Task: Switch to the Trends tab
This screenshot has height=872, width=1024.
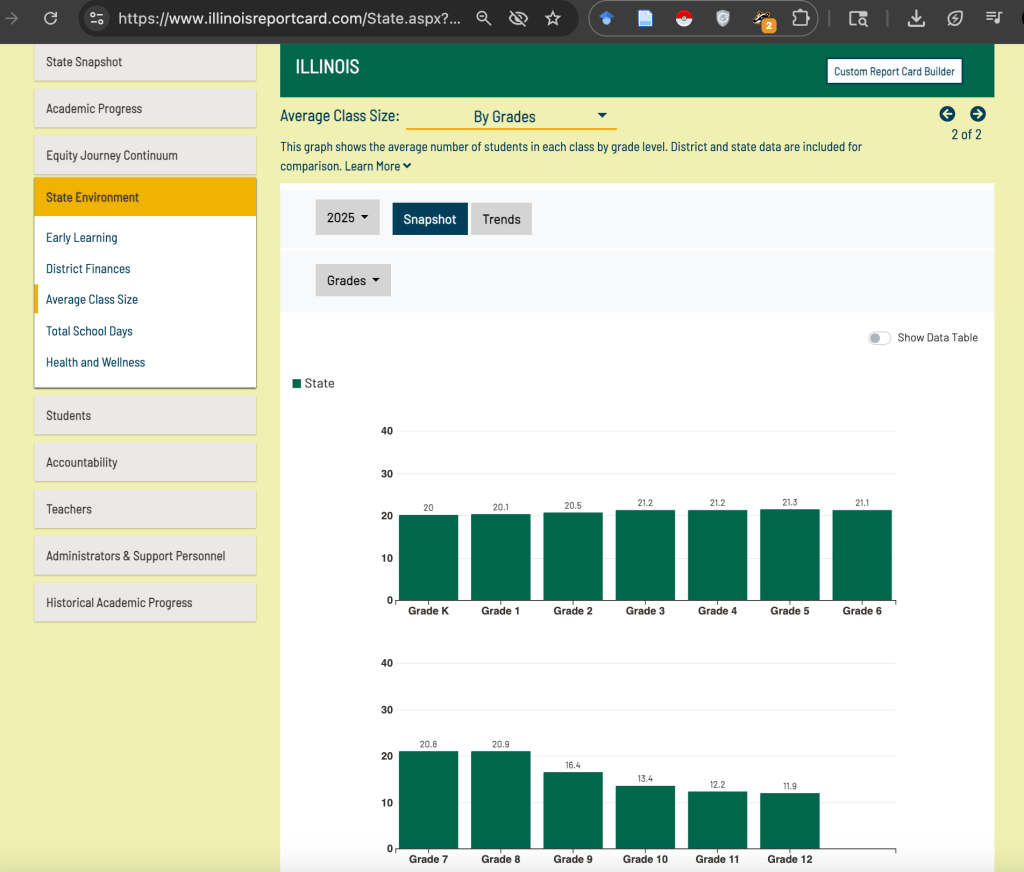Action: point(501,219)
